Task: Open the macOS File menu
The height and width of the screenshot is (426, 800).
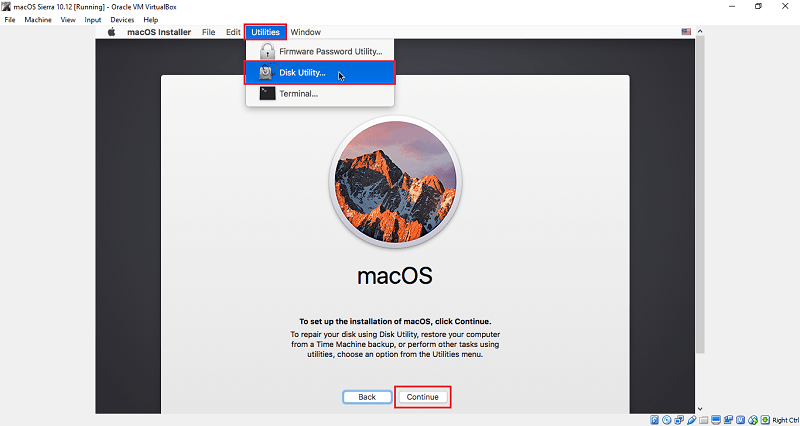Action: (x=209, y=32)
